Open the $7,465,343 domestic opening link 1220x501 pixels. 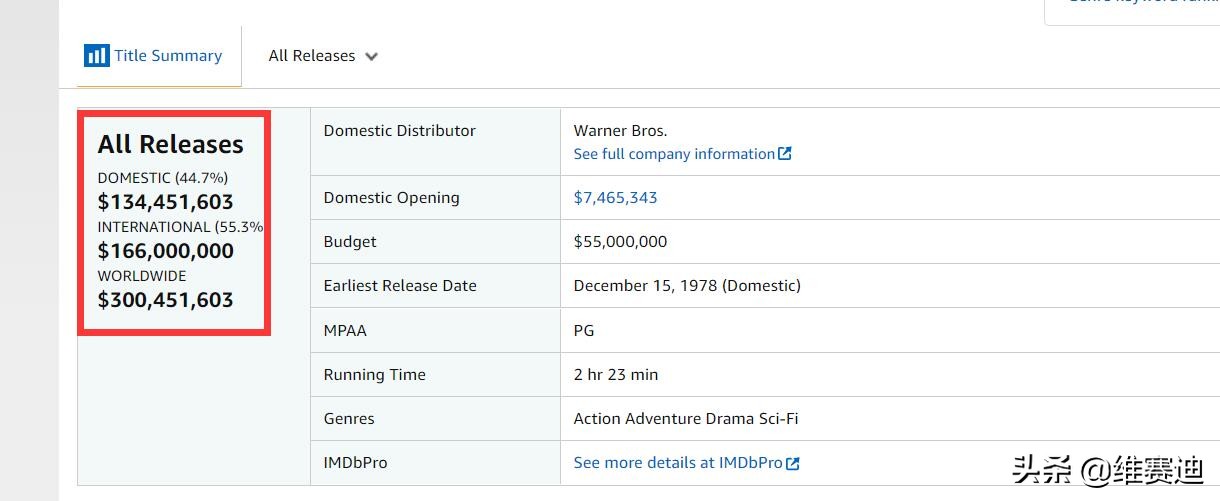point(615,197)
